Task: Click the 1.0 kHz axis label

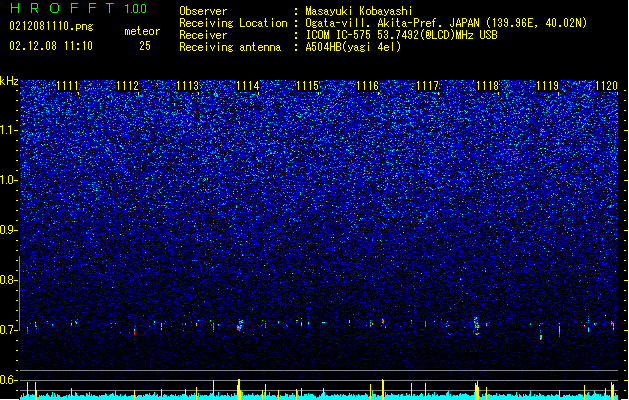Action: 9,180
